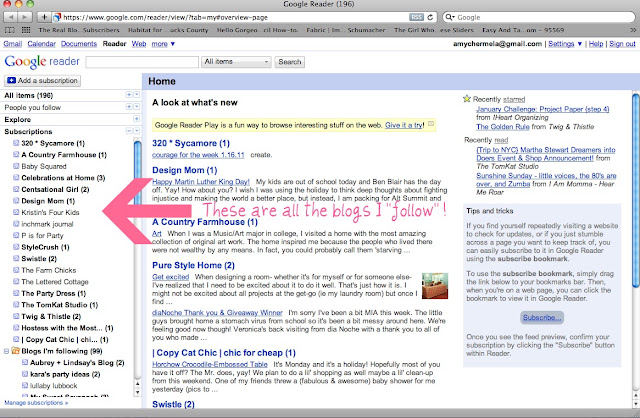Open the Happy Martin Luther King Day! post
This screenshot has height=418, width=640.
[201, 182]
